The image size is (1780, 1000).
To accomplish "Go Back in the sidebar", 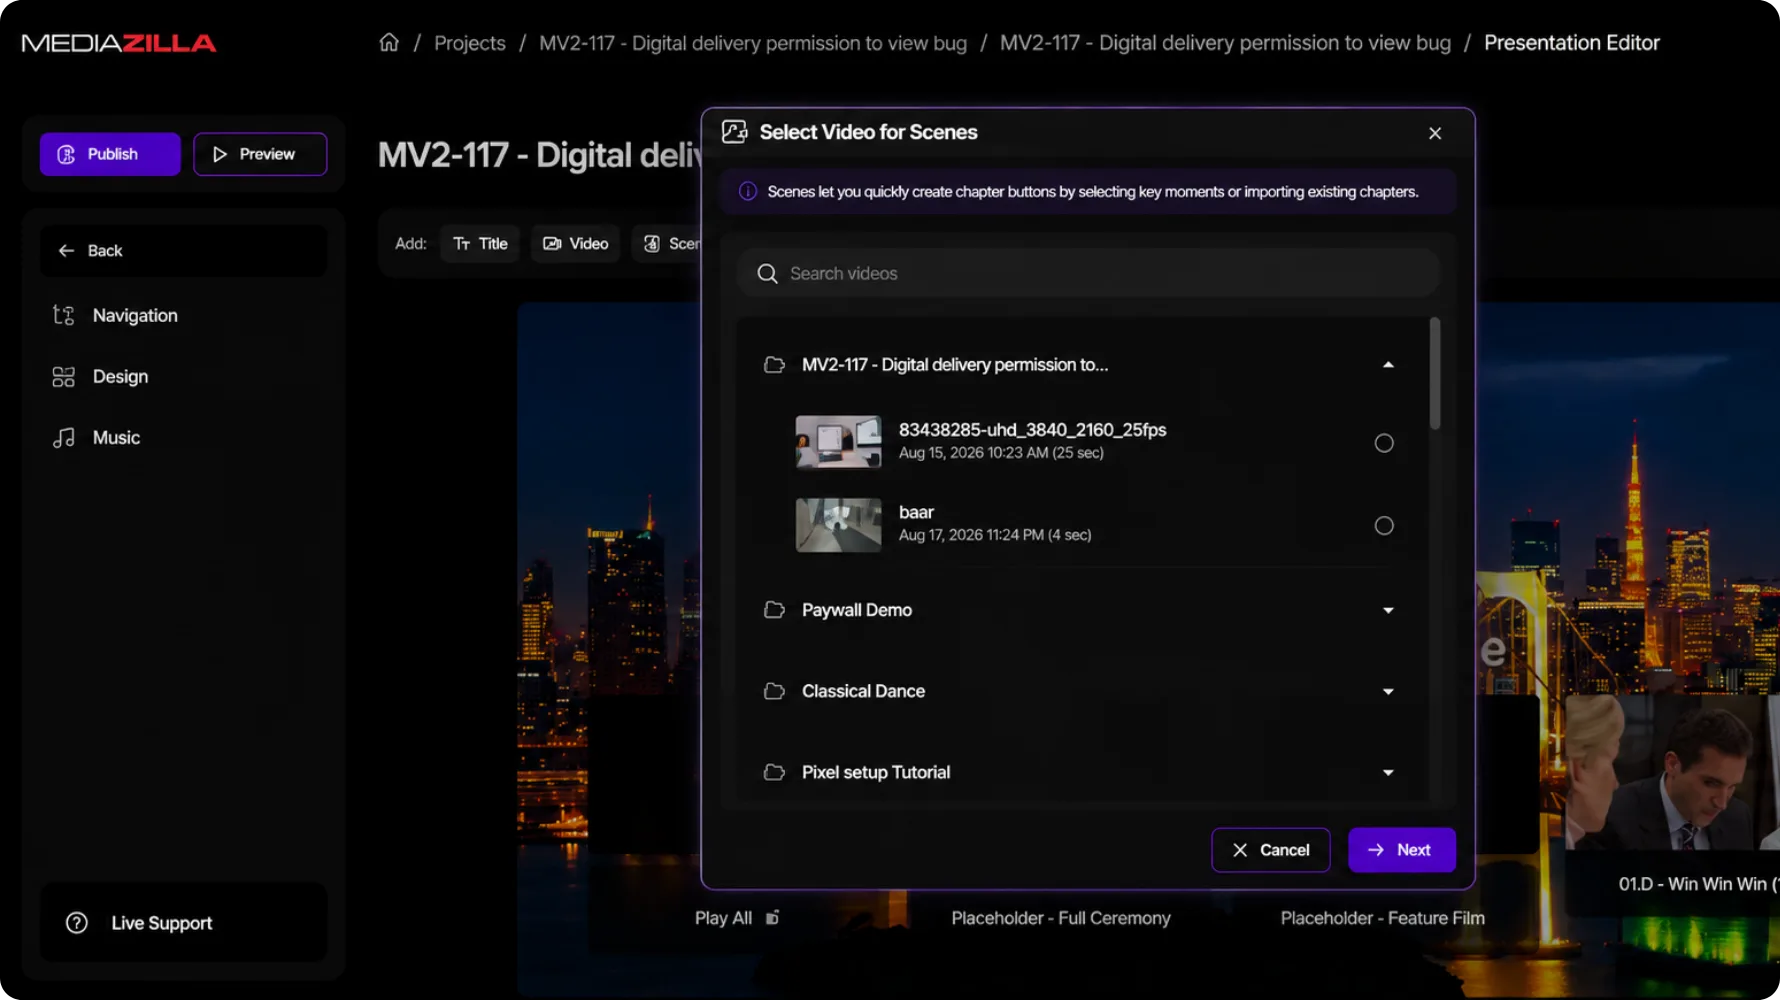I will (183, 250).
